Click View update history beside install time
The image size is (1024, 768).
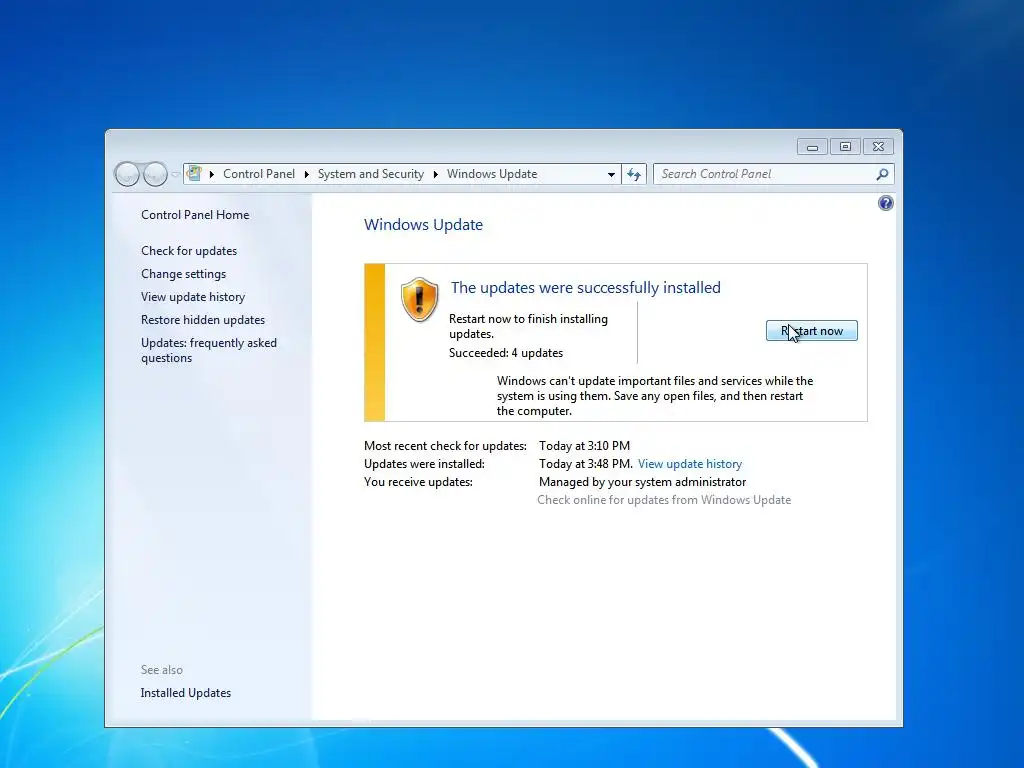(x=690, y=464)
